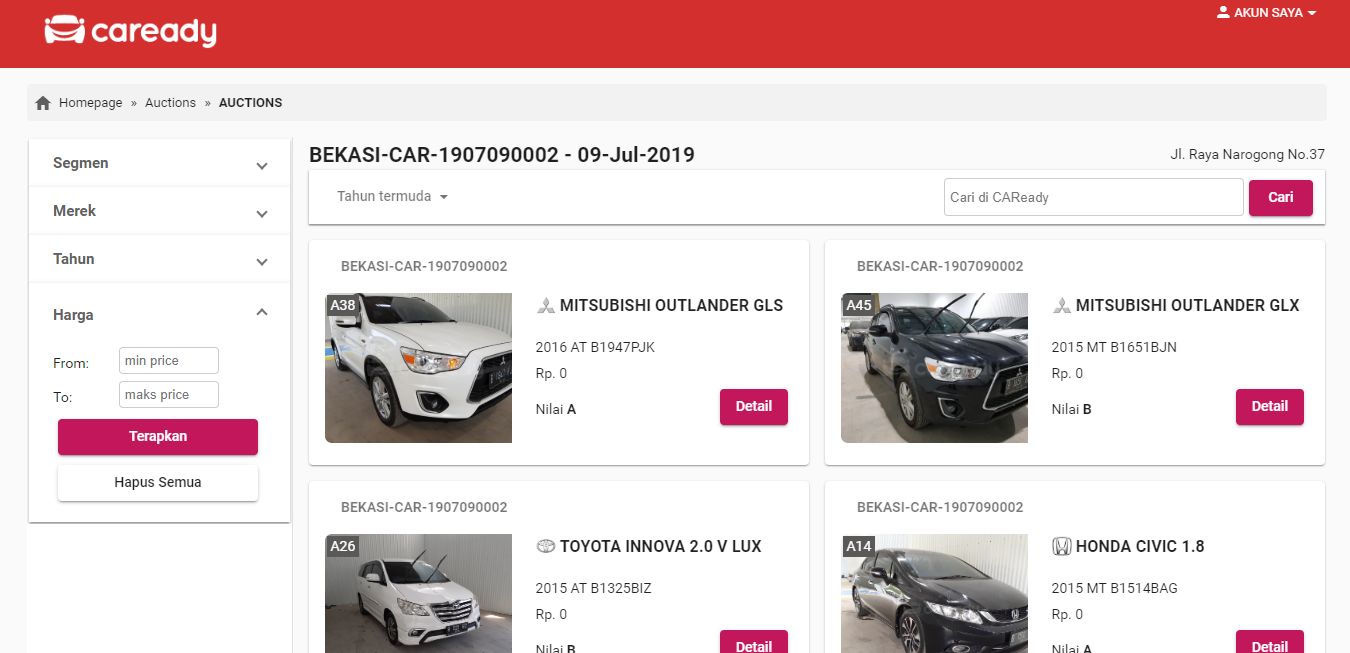Viewport: 1350px width, 653px height.
Task: Click the A14 lot badge
Action: [x=859, y=546]
